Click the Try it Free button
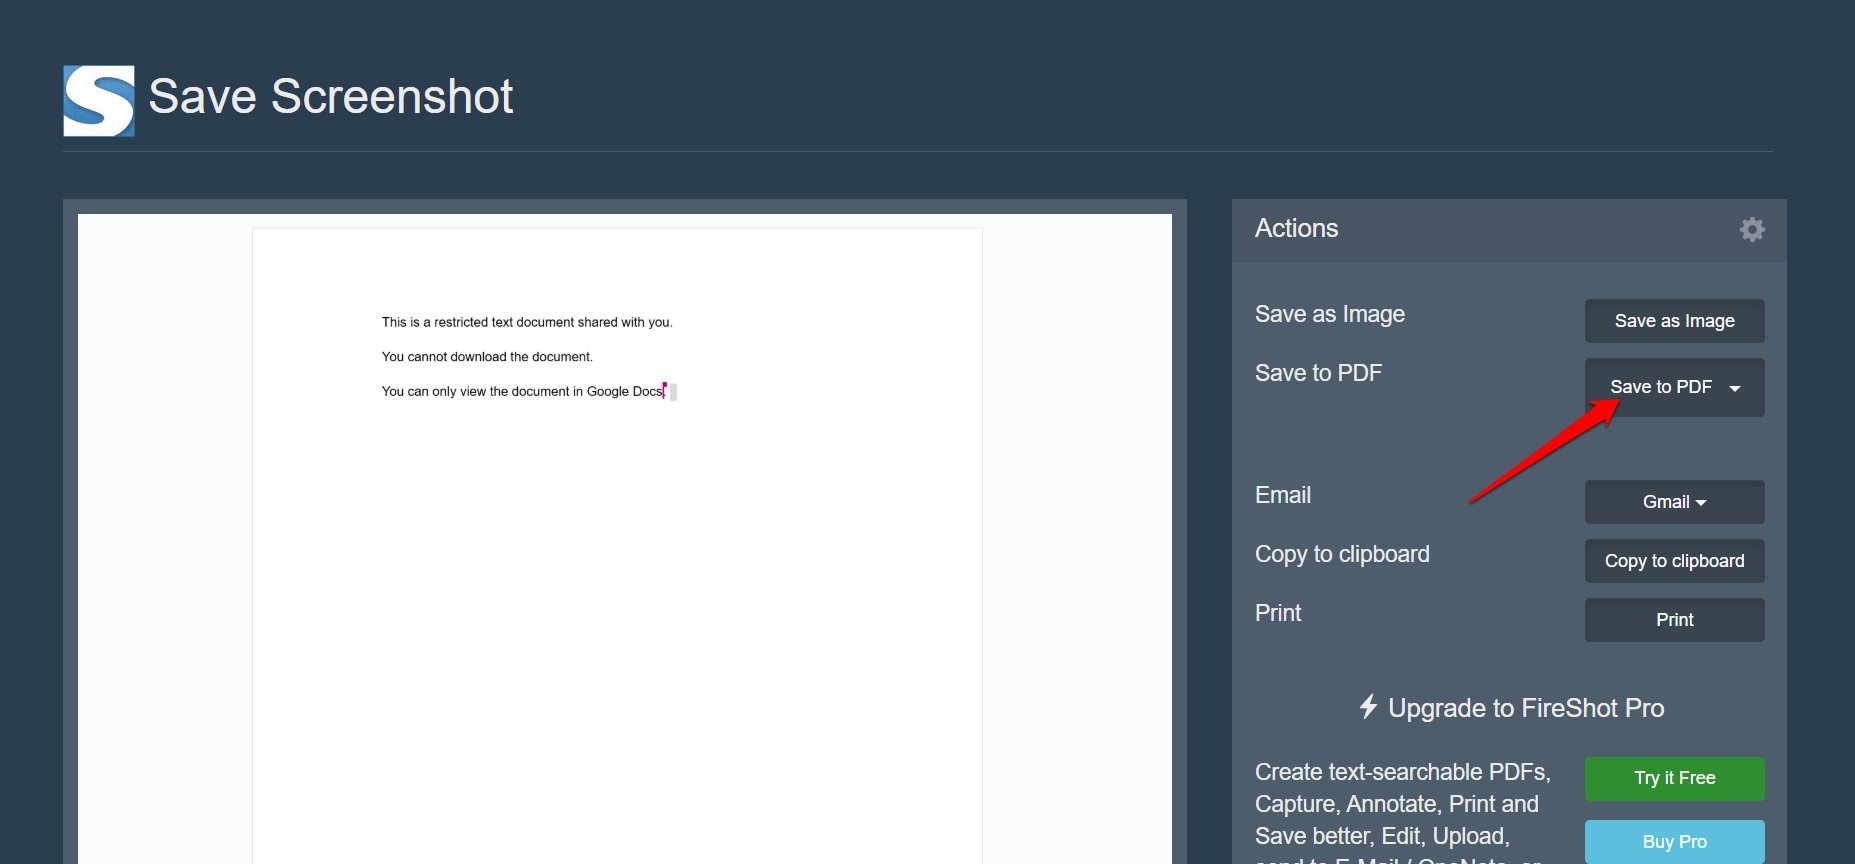1855x864 pixels. tap(1674, 778)
